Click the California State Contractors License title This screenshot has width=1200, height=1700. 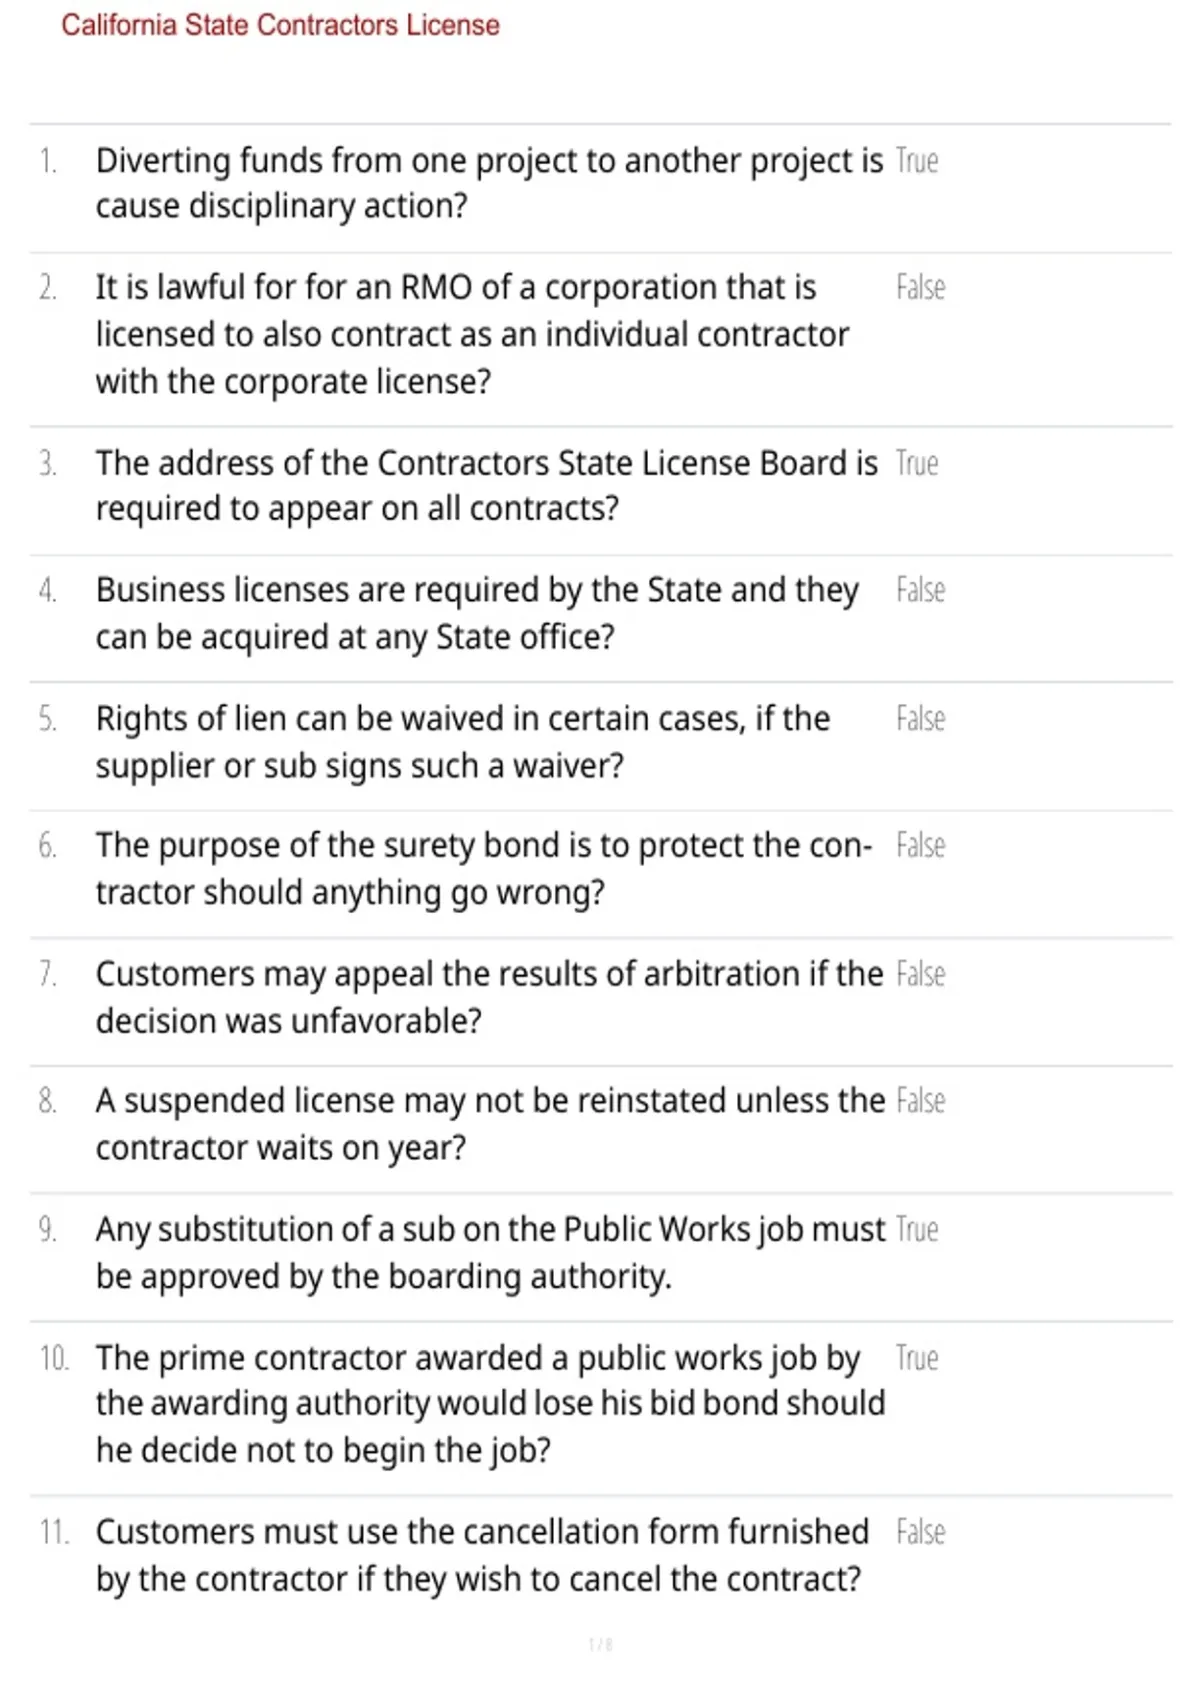[x=280, y=25]
